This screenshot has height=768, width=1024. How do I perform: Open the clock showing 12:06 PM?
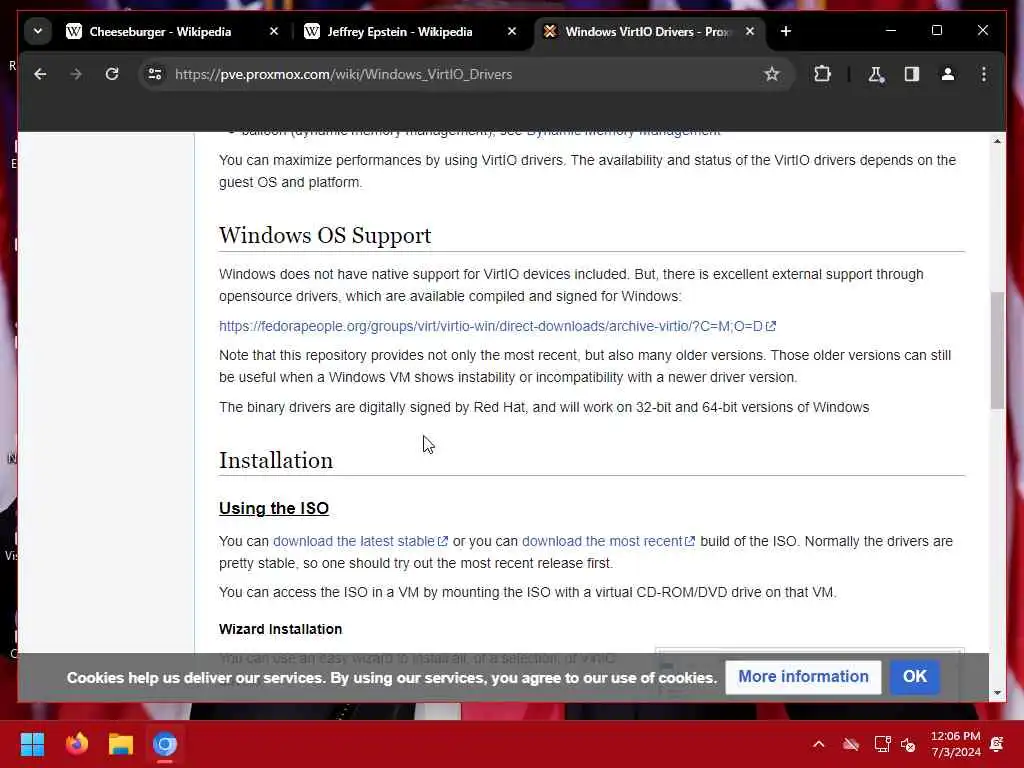point(955,744)
